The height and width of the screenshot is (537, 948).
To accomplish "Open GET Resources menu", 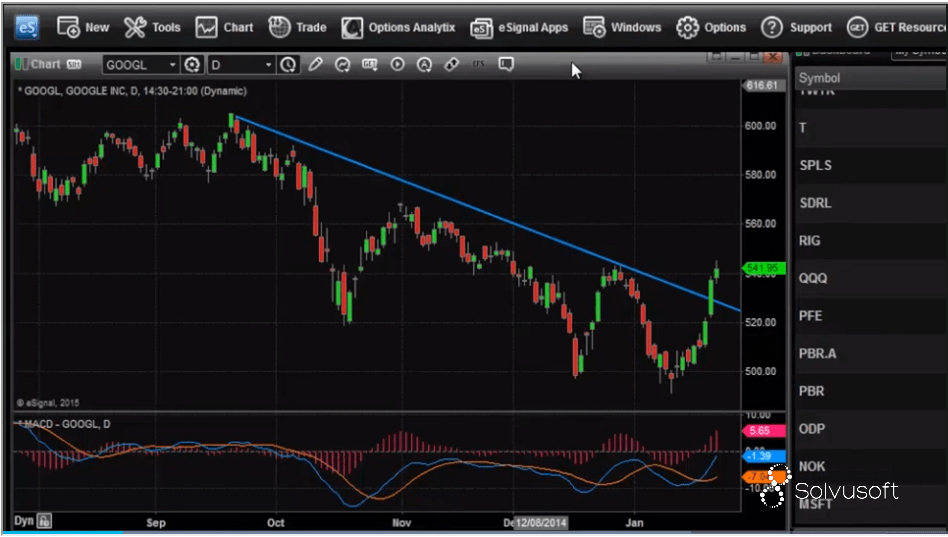I will tap(897, 27).
